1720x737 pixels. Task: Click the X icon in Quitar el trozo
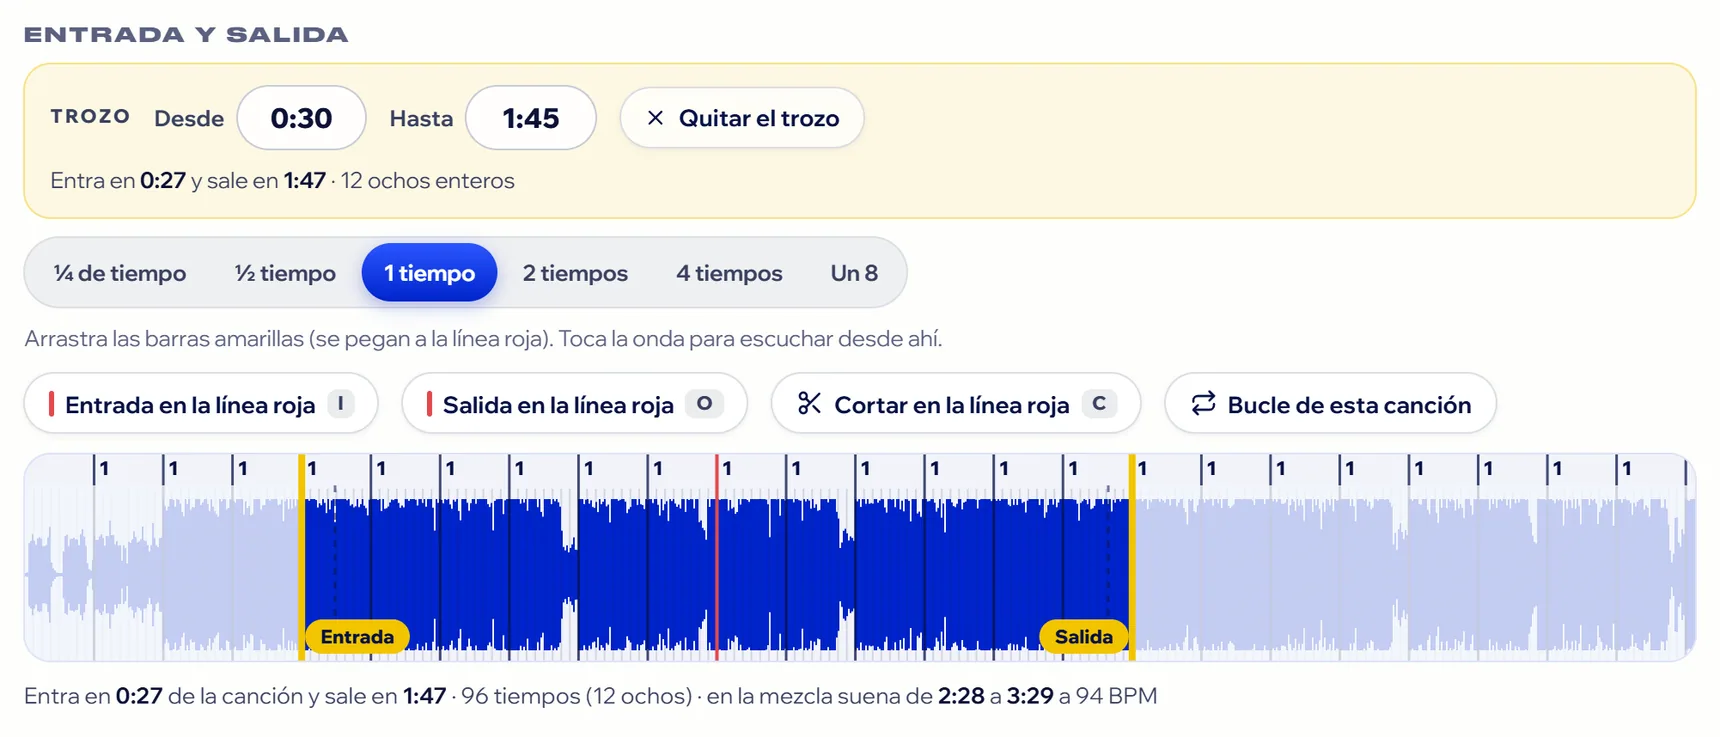pos(655,118)
